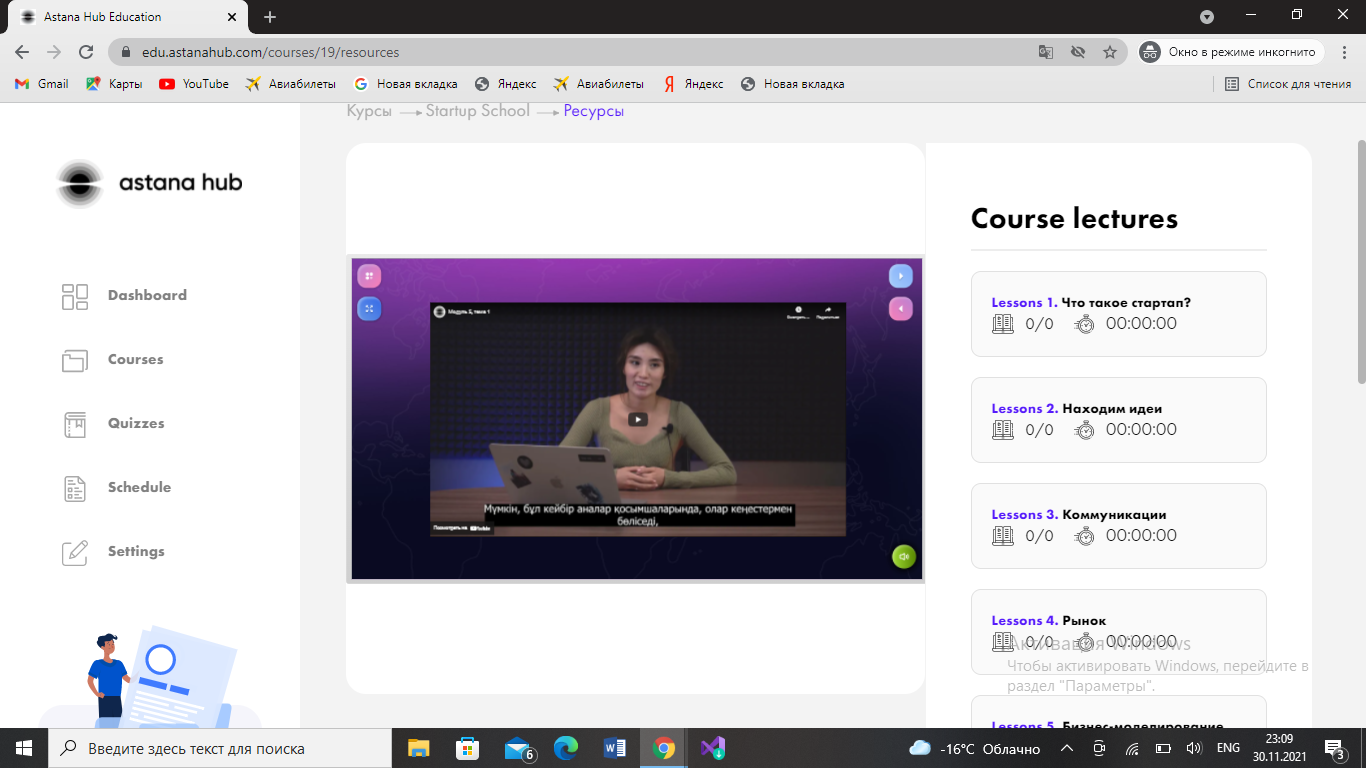1366x768 pixels.
Task: Open Lessons 1 Что такое стартап?
Action: pyautogui.click(x=1119, y=314)
